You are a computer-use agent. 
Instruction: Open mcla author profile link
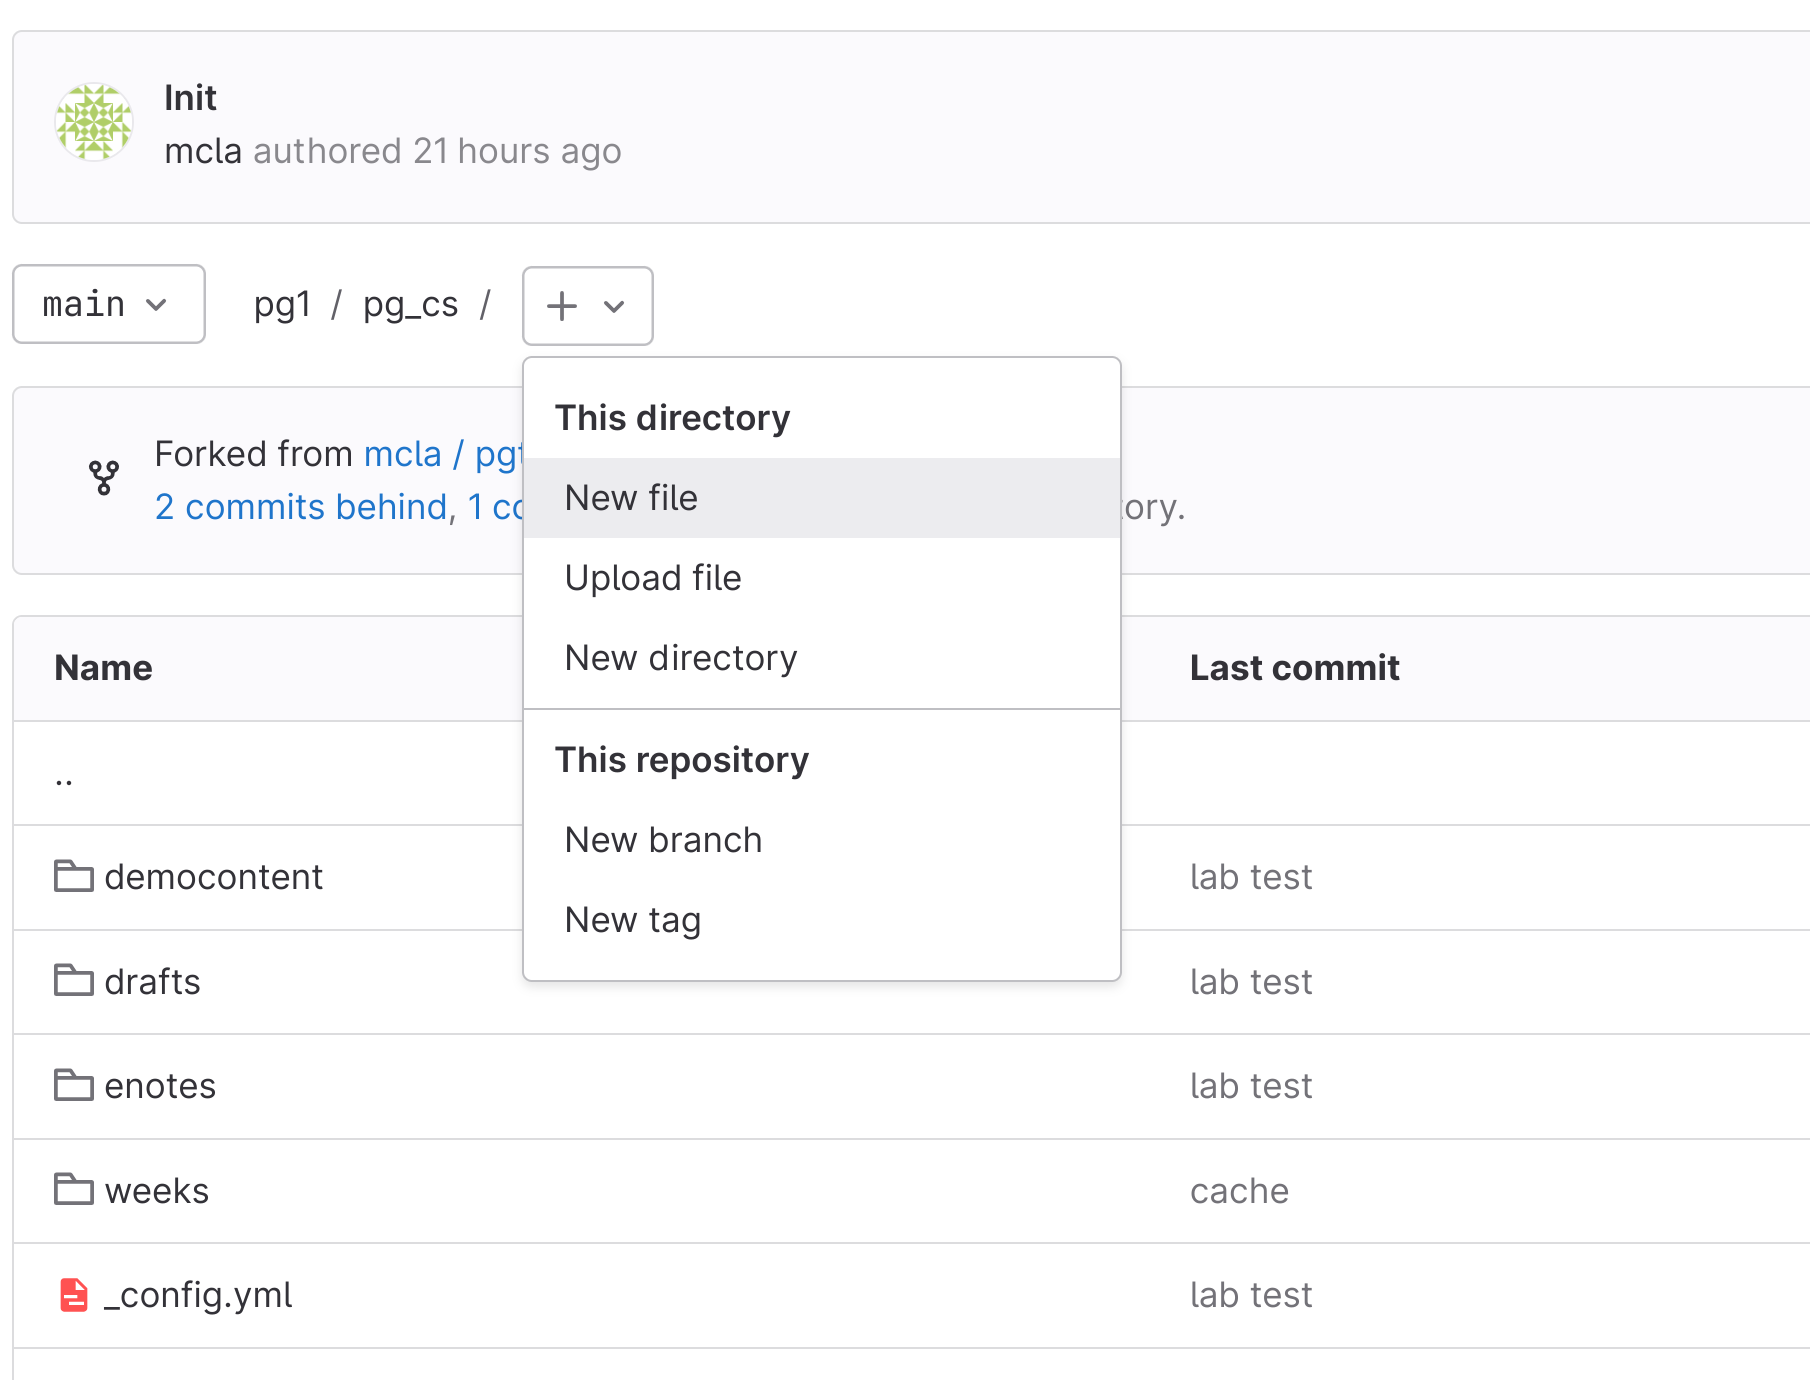tap(203, 151)
